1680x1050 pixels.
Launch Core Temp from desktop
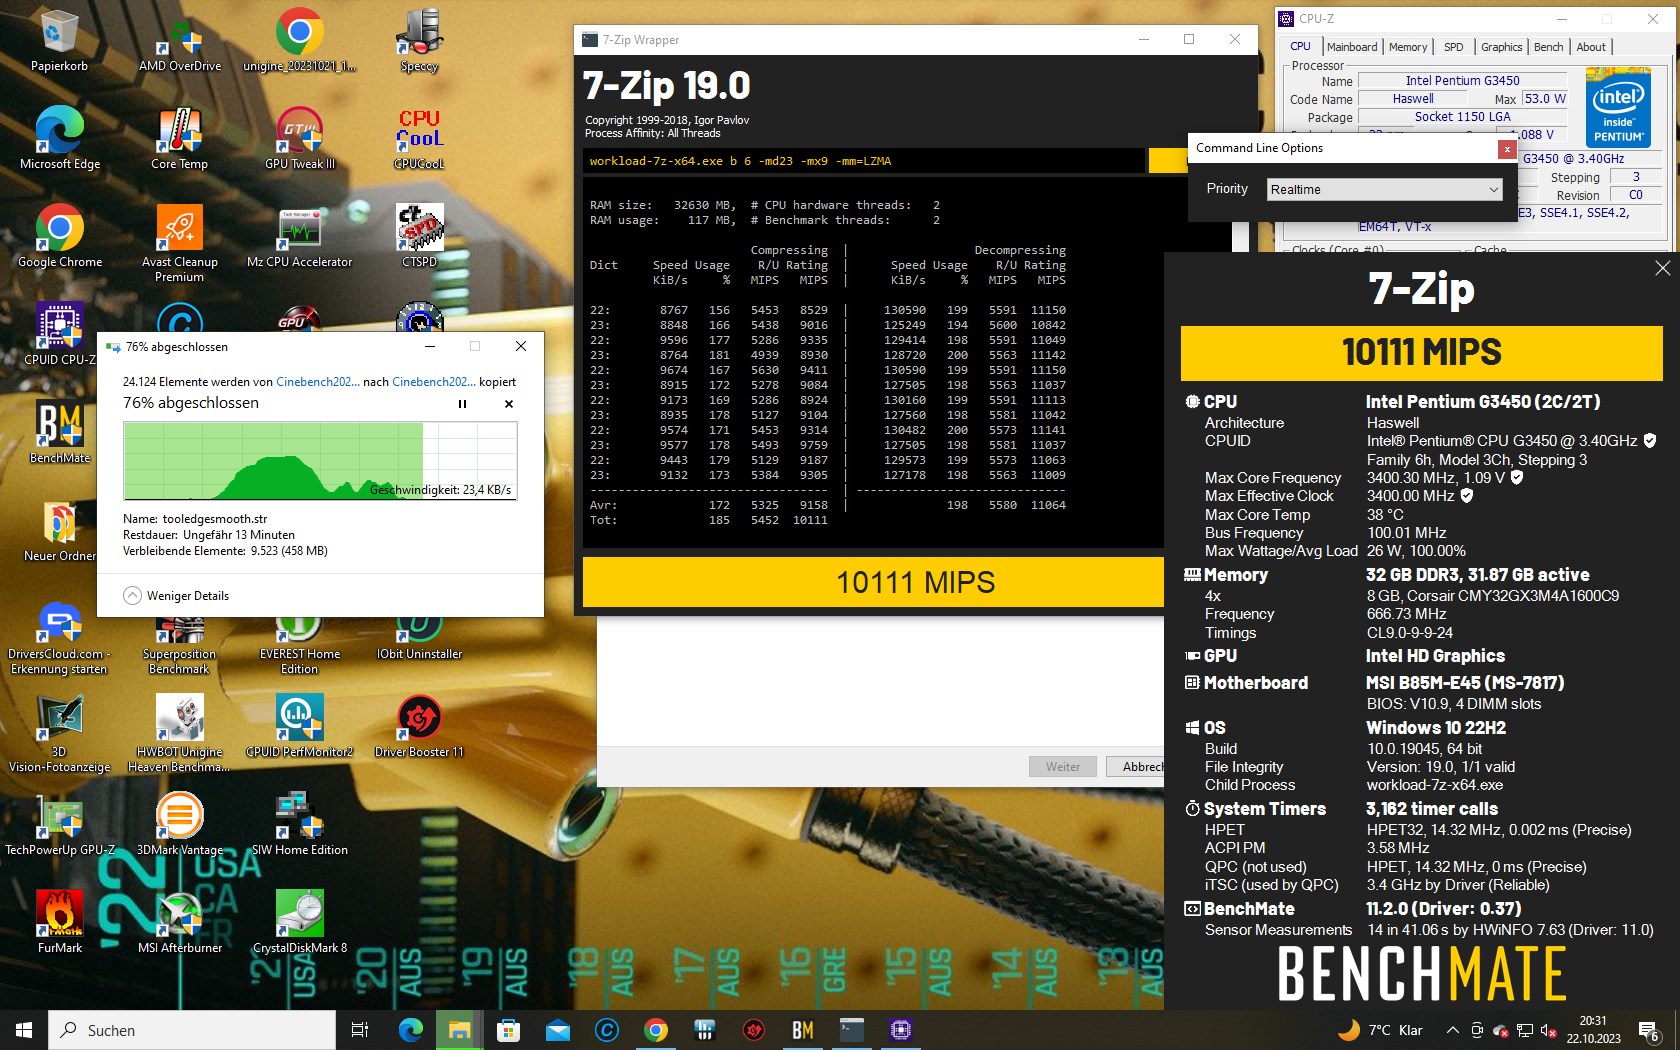[x=180, y=138]
